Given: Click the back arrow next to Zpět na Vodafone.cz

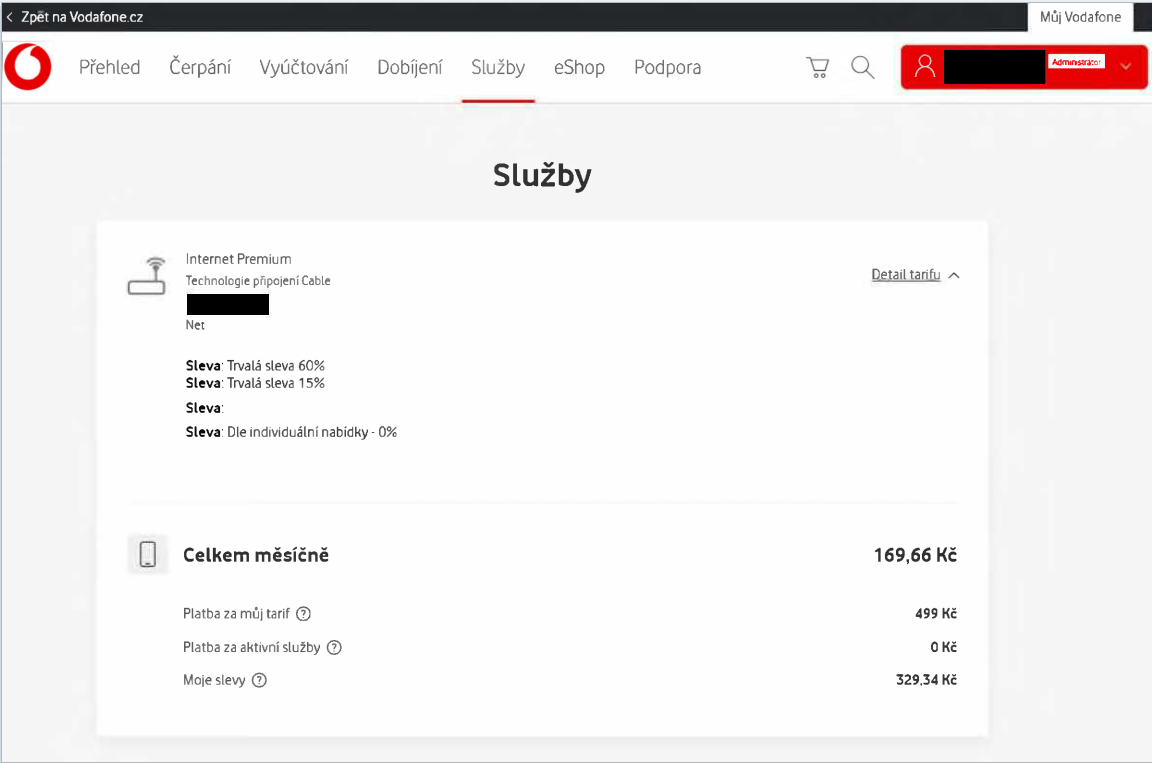Looking at the screenshot, I should coord(10,17).
